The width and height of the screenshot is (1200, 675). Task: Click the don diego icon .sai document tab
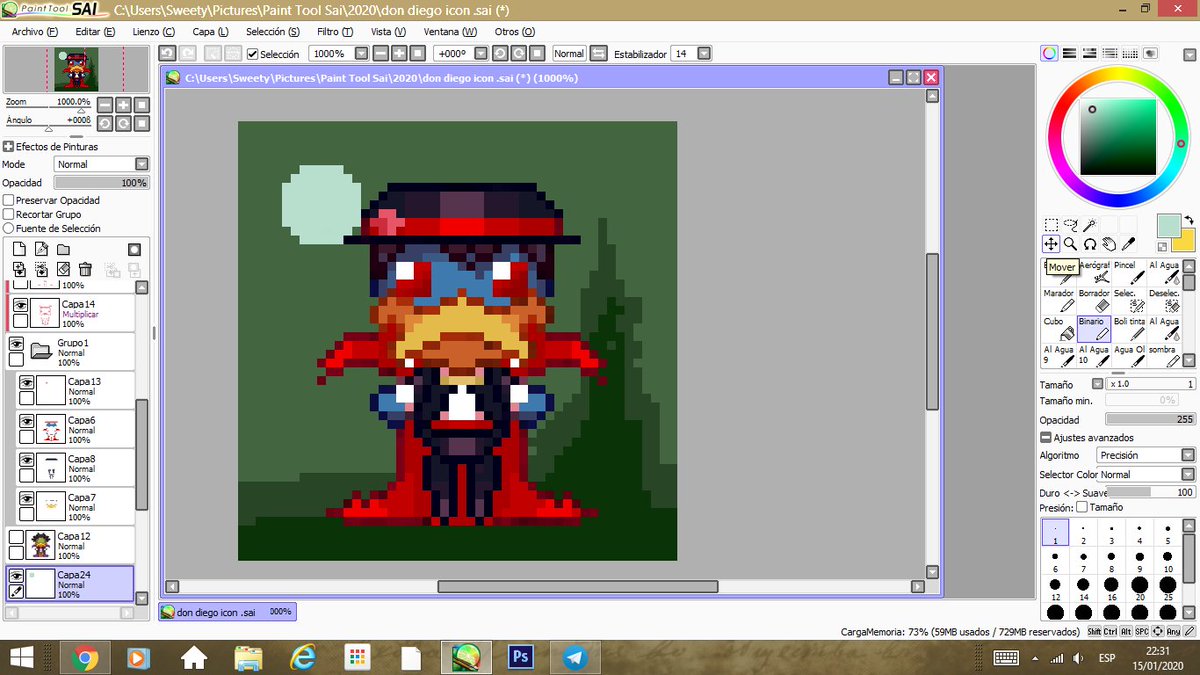227,611
